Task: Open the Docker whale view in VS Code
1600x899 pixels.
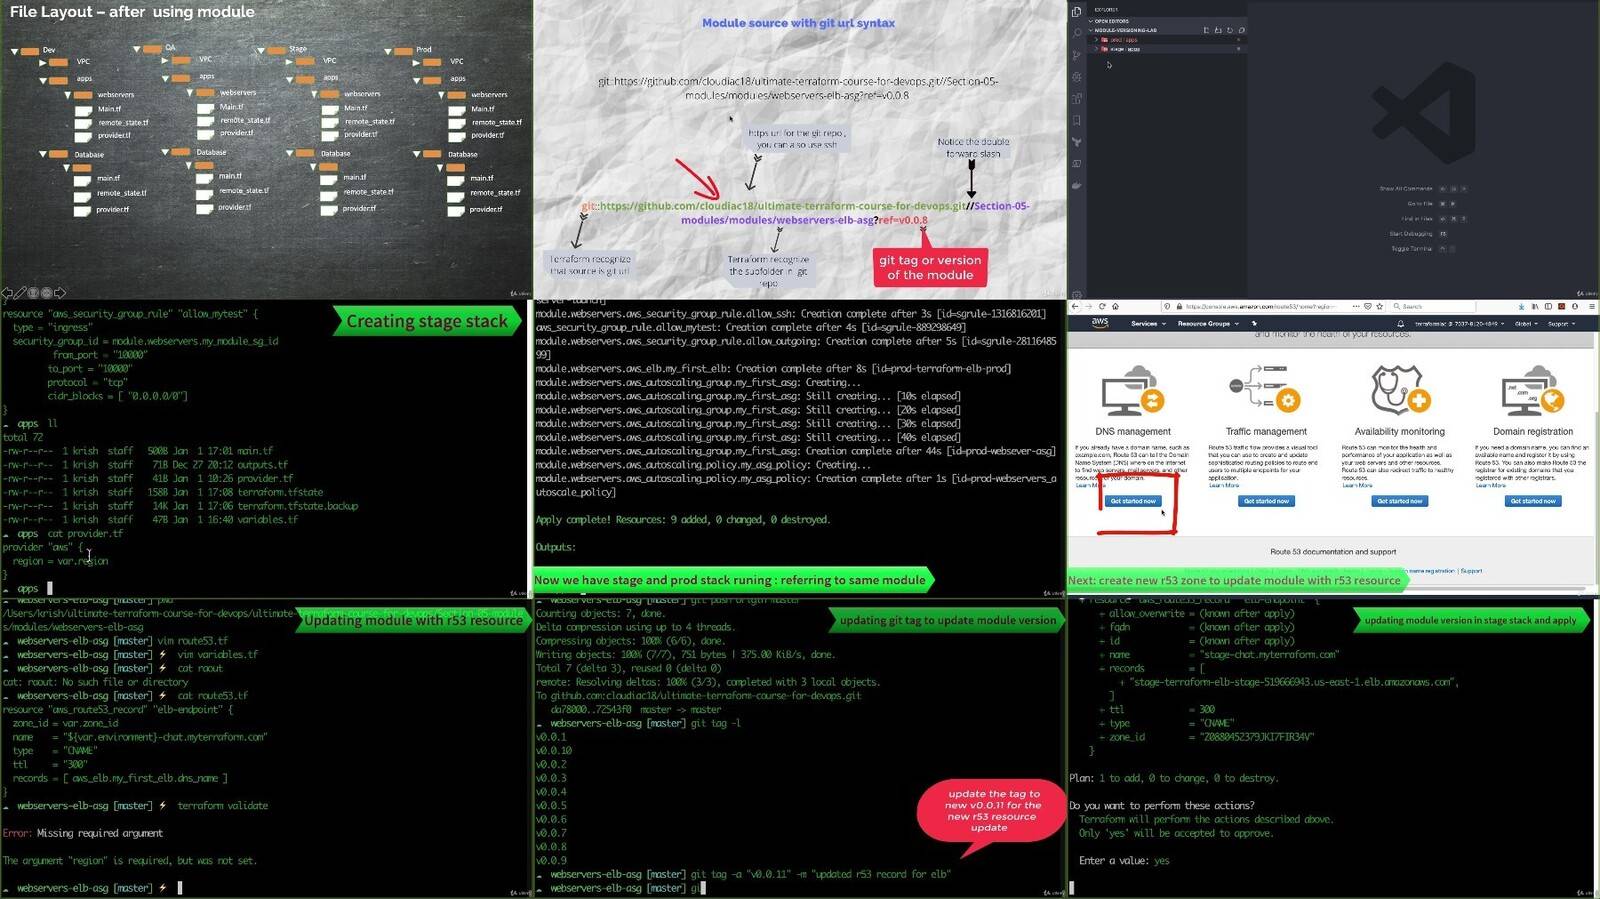Action: (1076, 185)
